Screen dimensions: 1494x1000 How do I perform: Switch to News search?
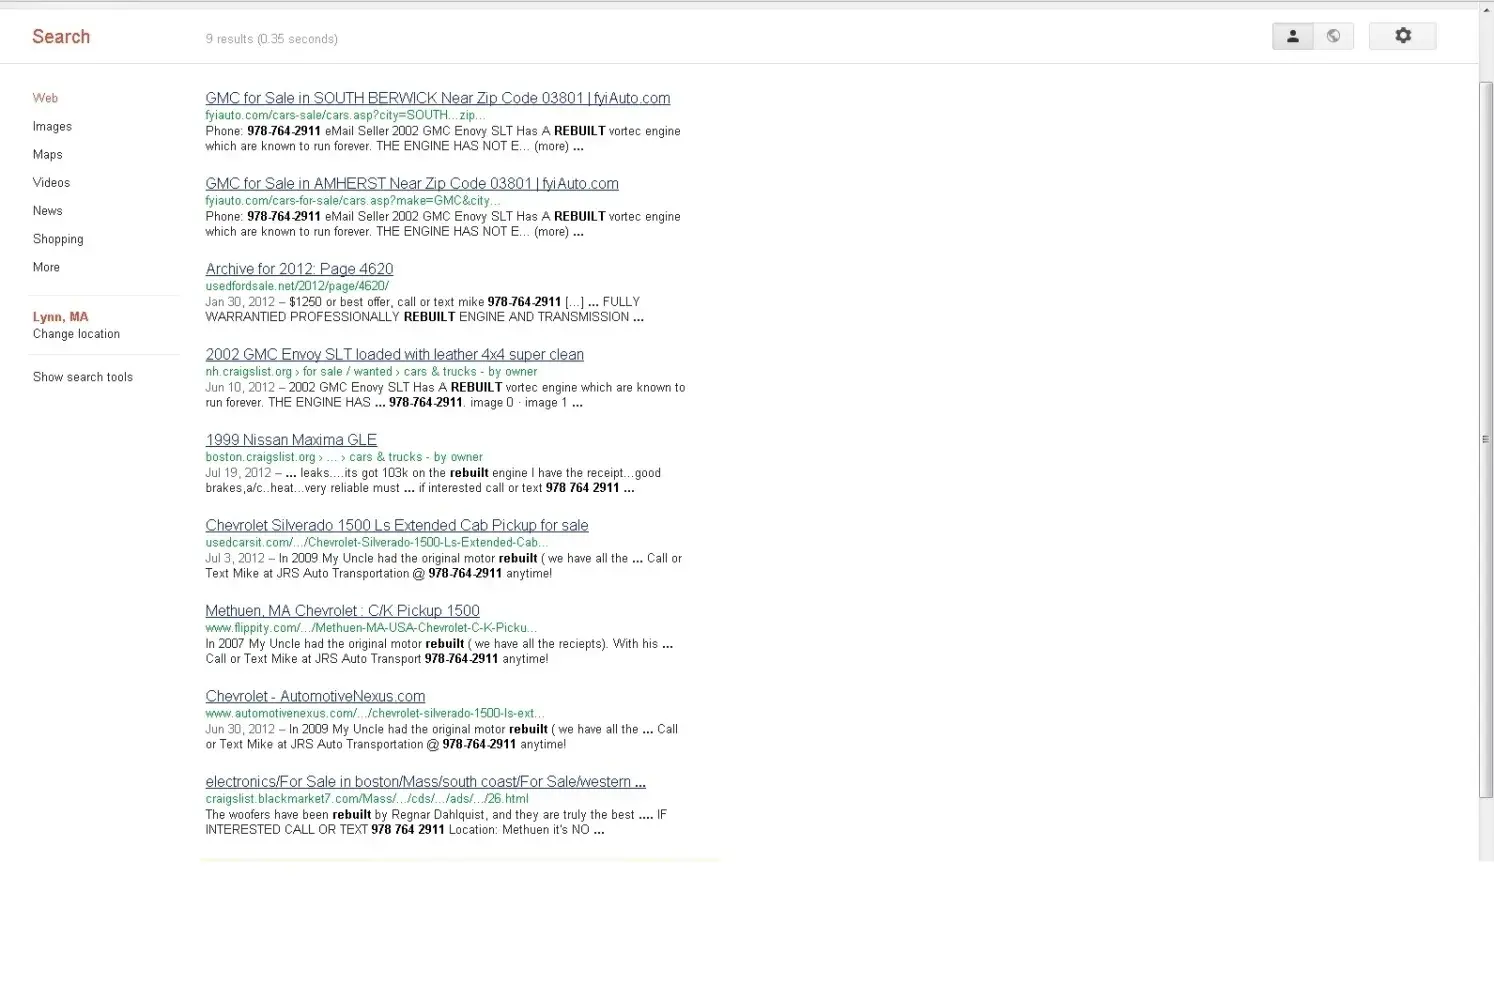click(47, 211)
